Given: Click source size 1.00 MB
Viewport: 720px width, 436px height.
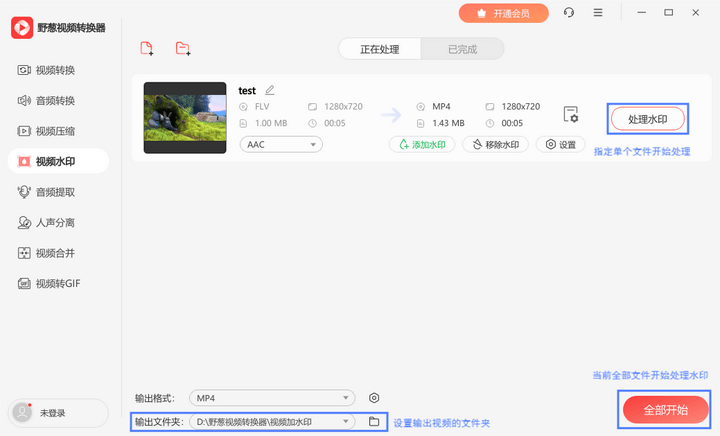Looking at the screenshot, I should coord(271,123).
